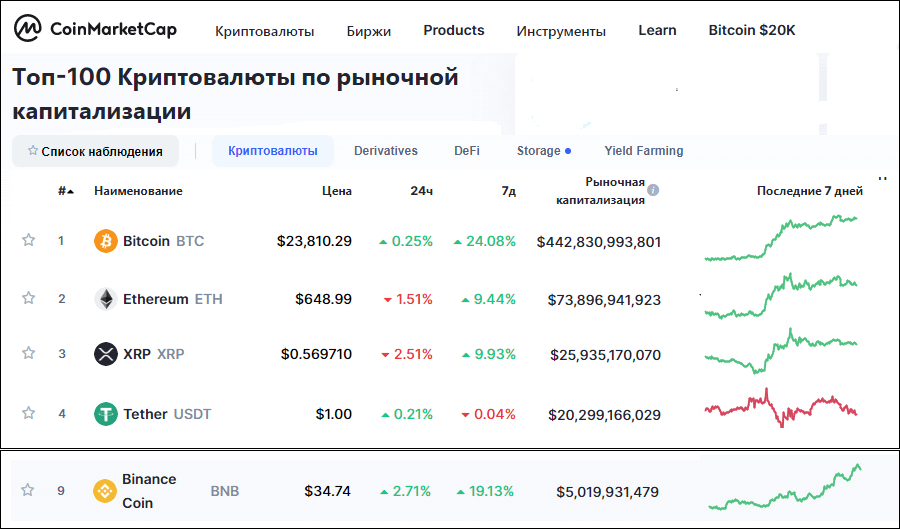Open Bitcoin's 7-day sparkline chart
The image size is (900, 529).
pyautogui.click(x=781, y=238)
